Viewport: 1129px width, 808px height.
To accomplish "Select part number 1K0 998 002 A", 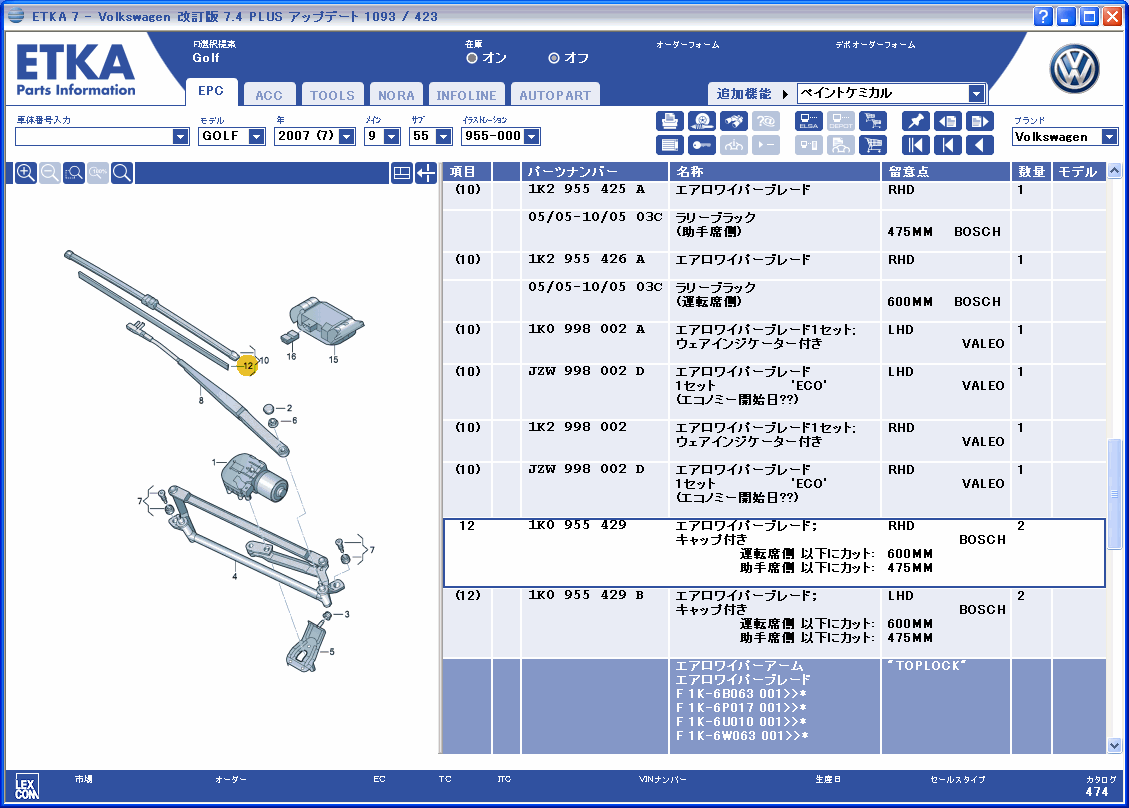I will [x=586, y=329].
